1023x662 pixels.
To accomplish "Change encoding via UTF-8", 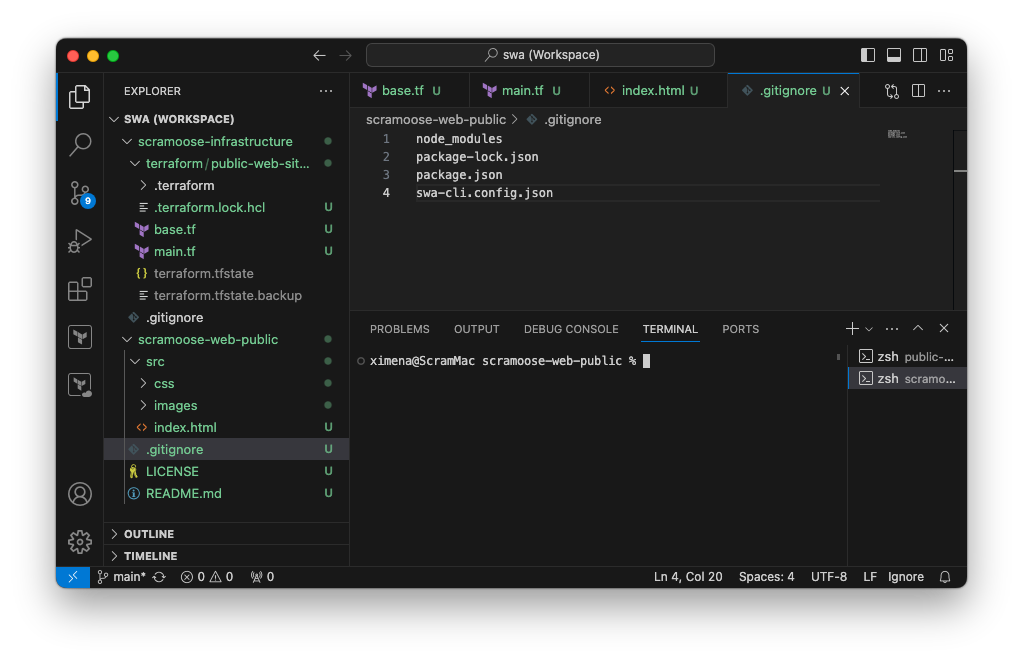I will pos(829,577).
